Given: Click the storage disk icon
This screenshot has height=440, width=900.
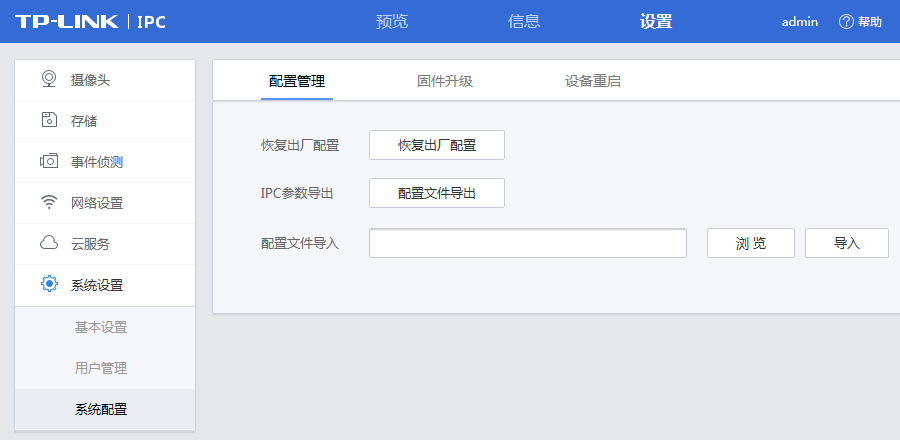Looking at the screenshot, I should pyautogui.click(x=48, y=120).
